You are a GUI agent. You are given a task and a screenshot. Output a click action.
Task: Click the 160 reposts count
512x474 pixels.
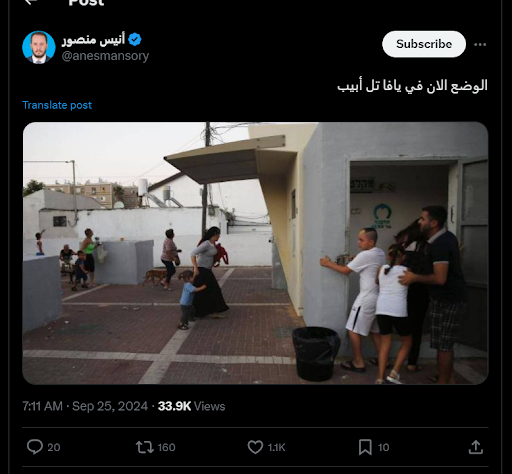(166, 447)
